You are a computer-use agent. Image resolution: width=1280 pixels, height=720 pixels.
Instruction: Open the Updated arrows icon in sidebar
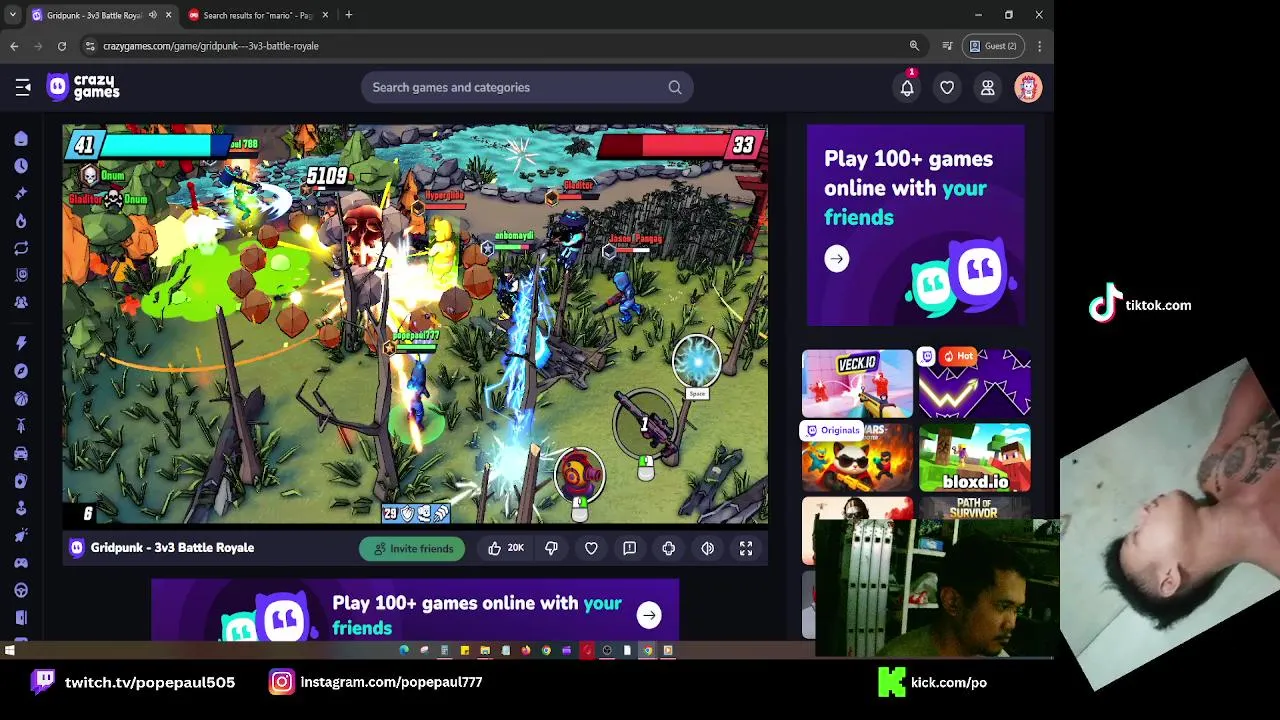click(x=21, y=248)
